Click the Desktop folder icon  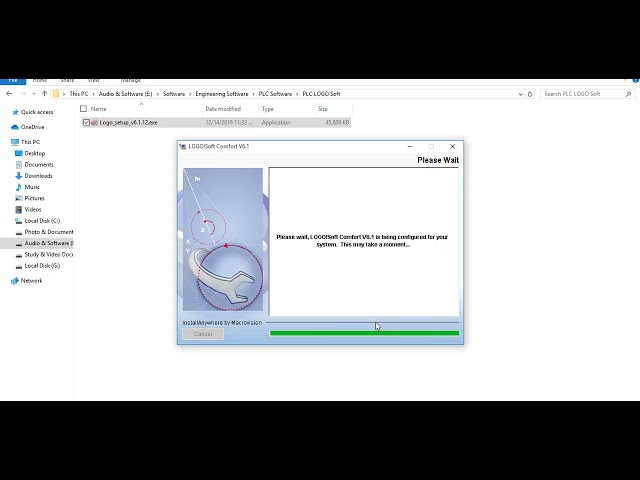[x=19, y=153]
